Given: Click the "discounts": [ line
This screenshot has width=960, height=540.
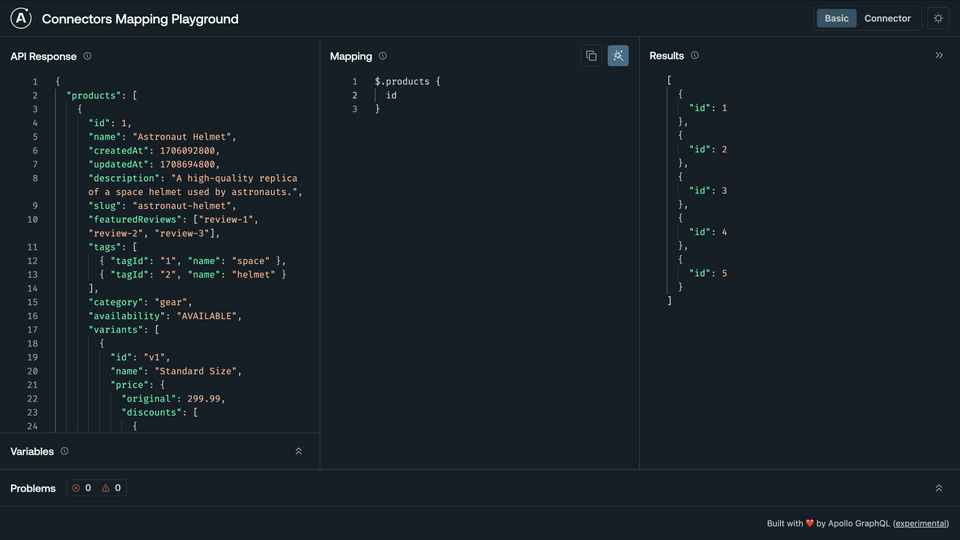Looking at the screenshot, I should 159,412.
